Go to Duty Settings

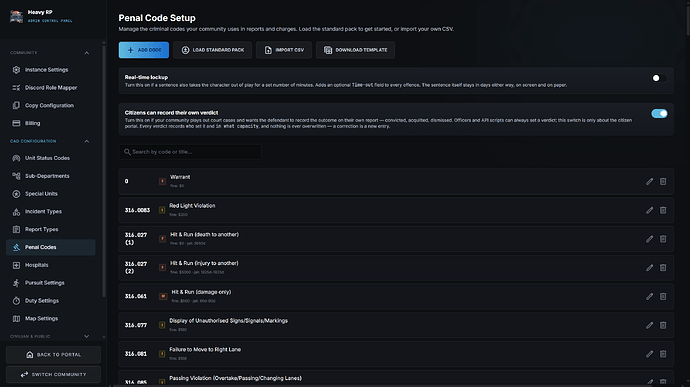tap(51, 301)
